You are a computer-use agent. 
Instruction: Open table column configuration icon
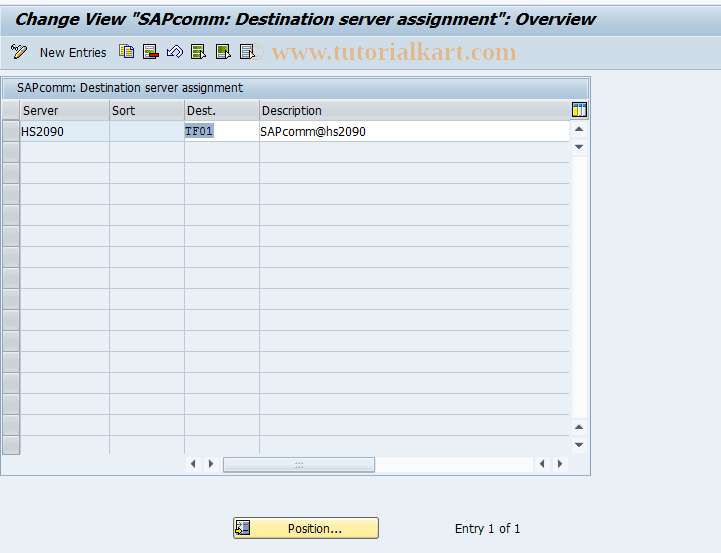[579, 110]
